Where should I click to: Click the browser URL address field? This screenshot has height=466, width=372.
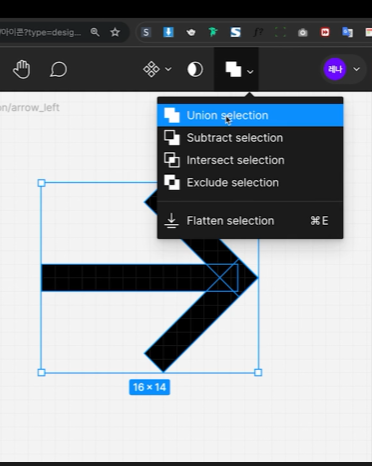pyautogui.click(x=40, y=32)
